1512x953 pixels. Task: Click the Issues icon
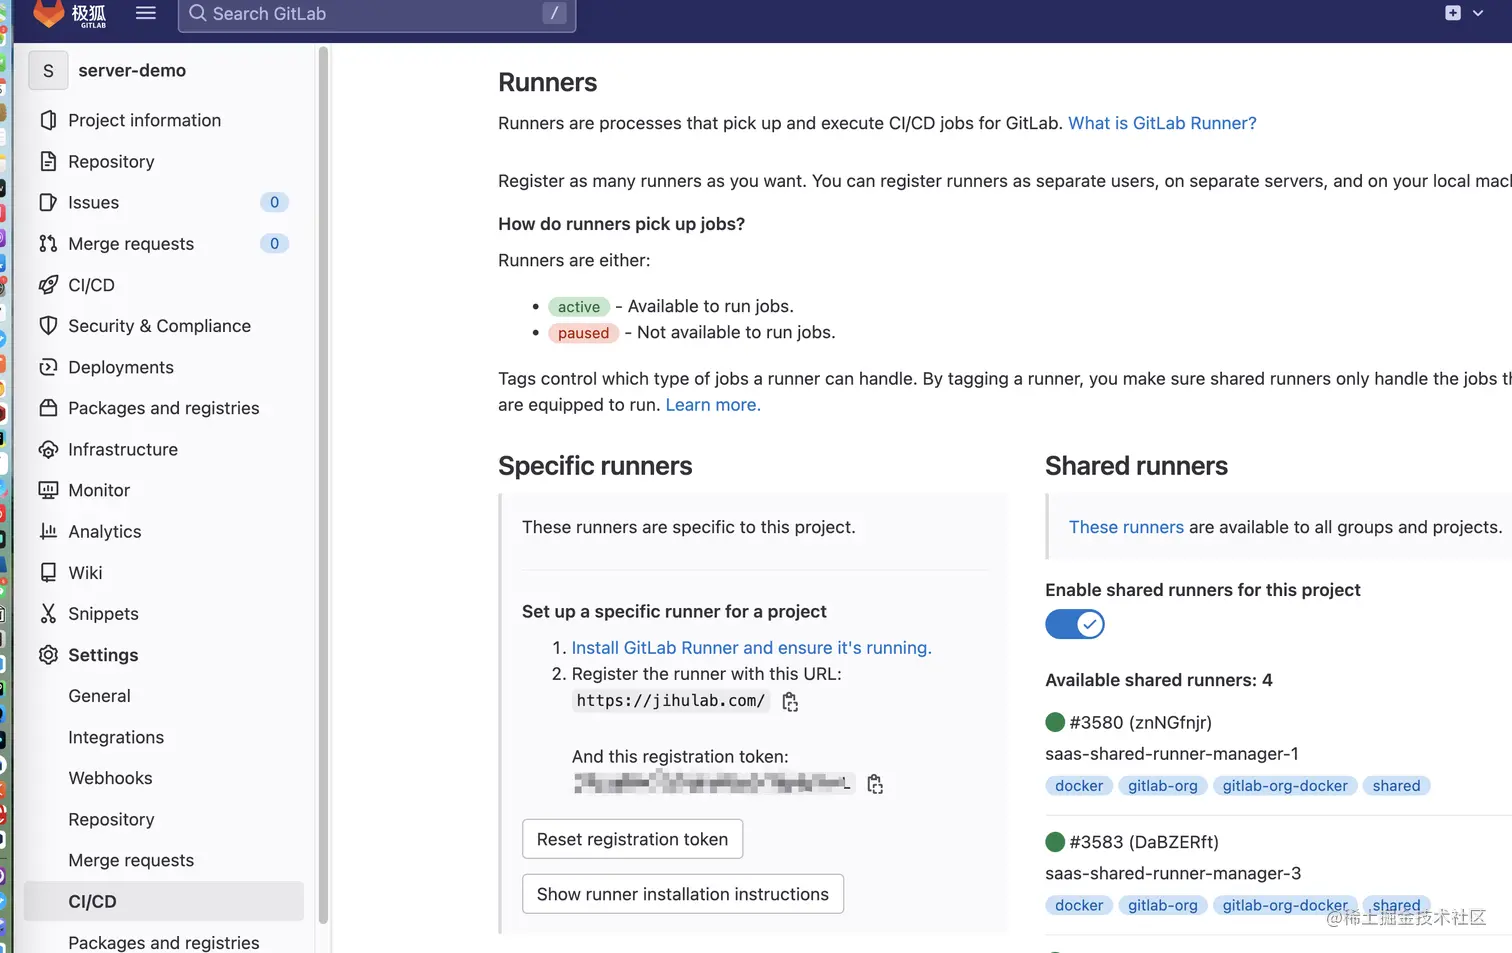[48, 202]
